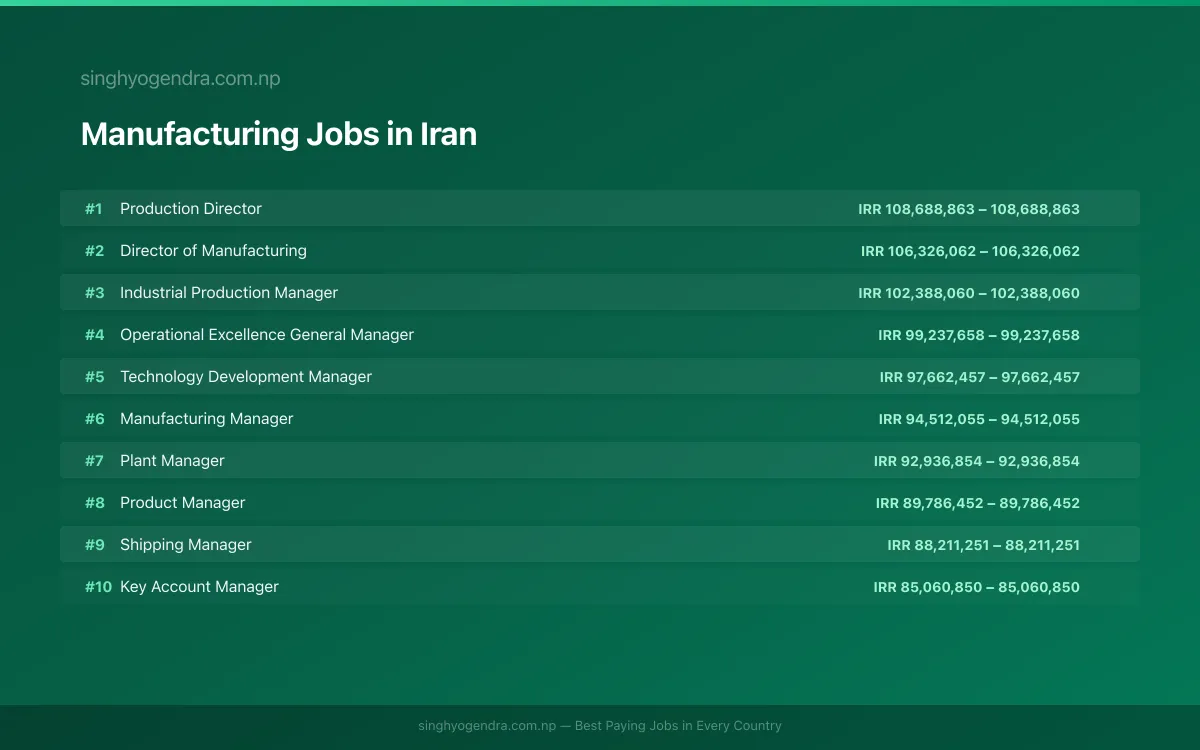The image size is (1200, 750).
Task: Click salary IRR 108,688,863 – 108,688,863
Action: pos(969,209)
